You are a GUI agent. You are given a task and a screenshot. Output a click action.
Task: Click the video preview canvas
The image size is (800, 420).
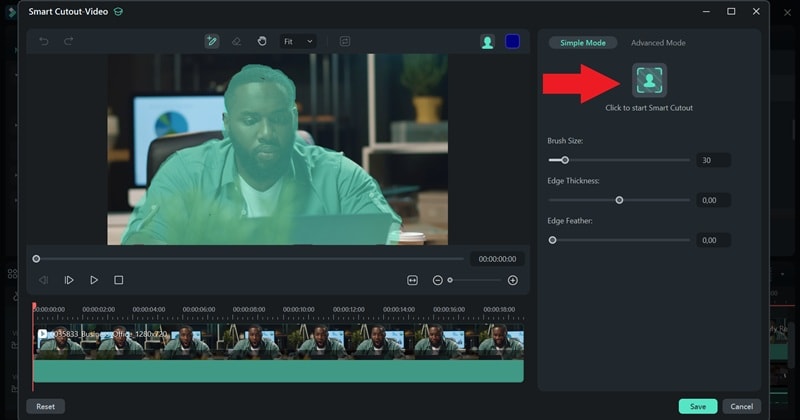pos(278,150)
